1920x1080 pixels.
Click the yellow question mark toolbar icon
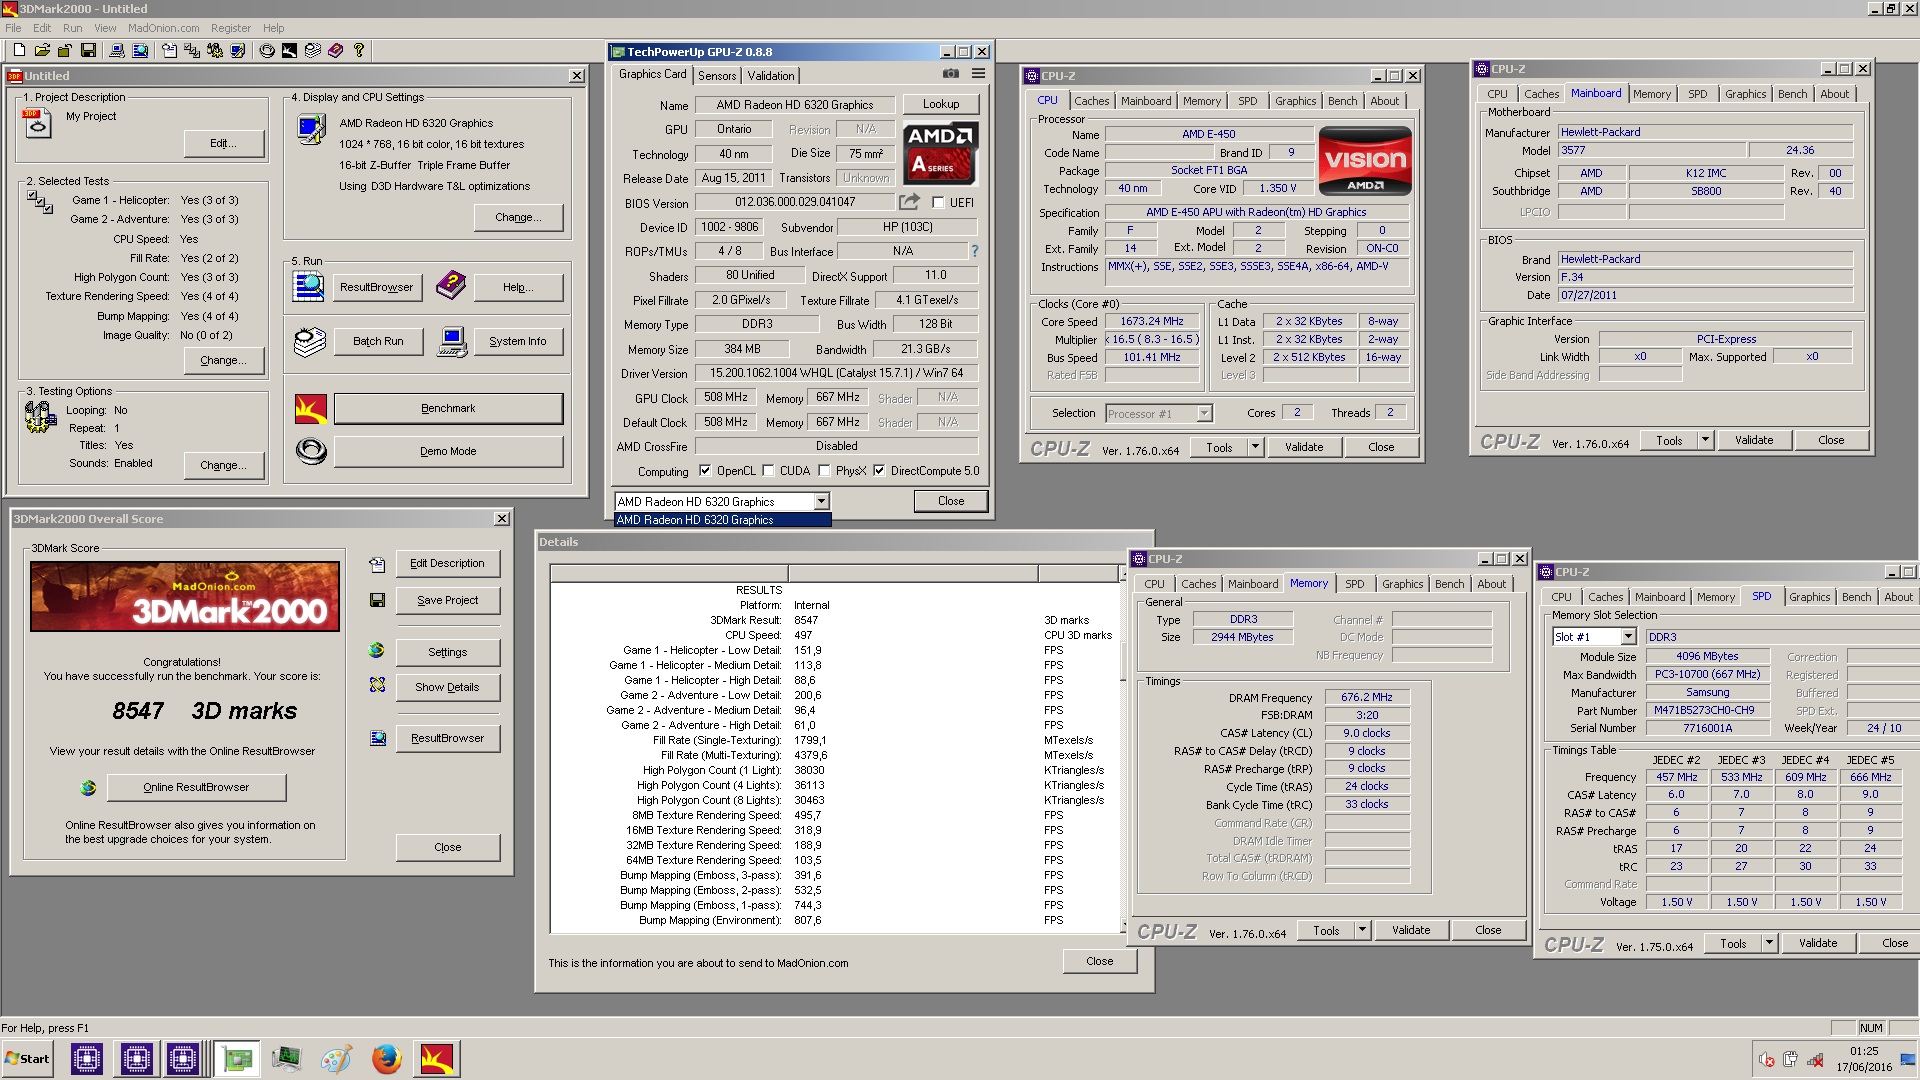tap(358, 50)
